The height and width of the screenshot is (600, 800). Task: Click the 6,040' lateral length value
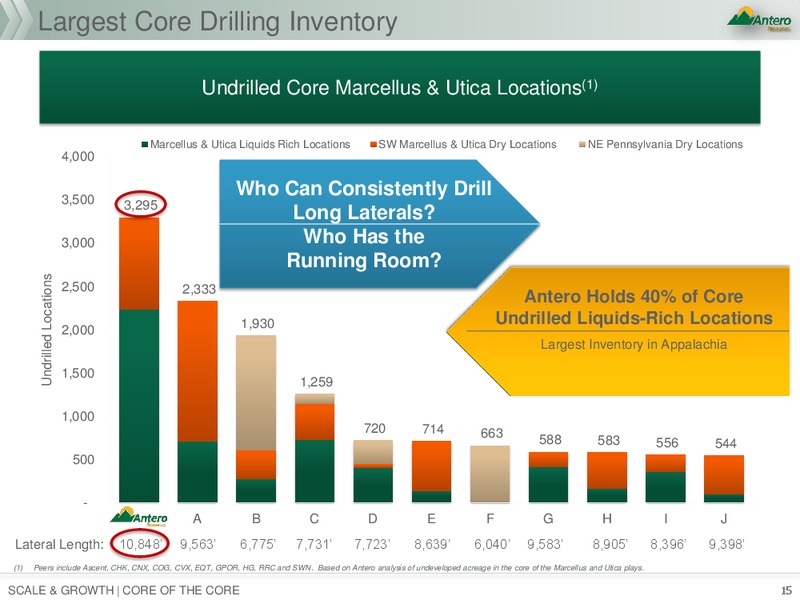click(x=492, y=544)
